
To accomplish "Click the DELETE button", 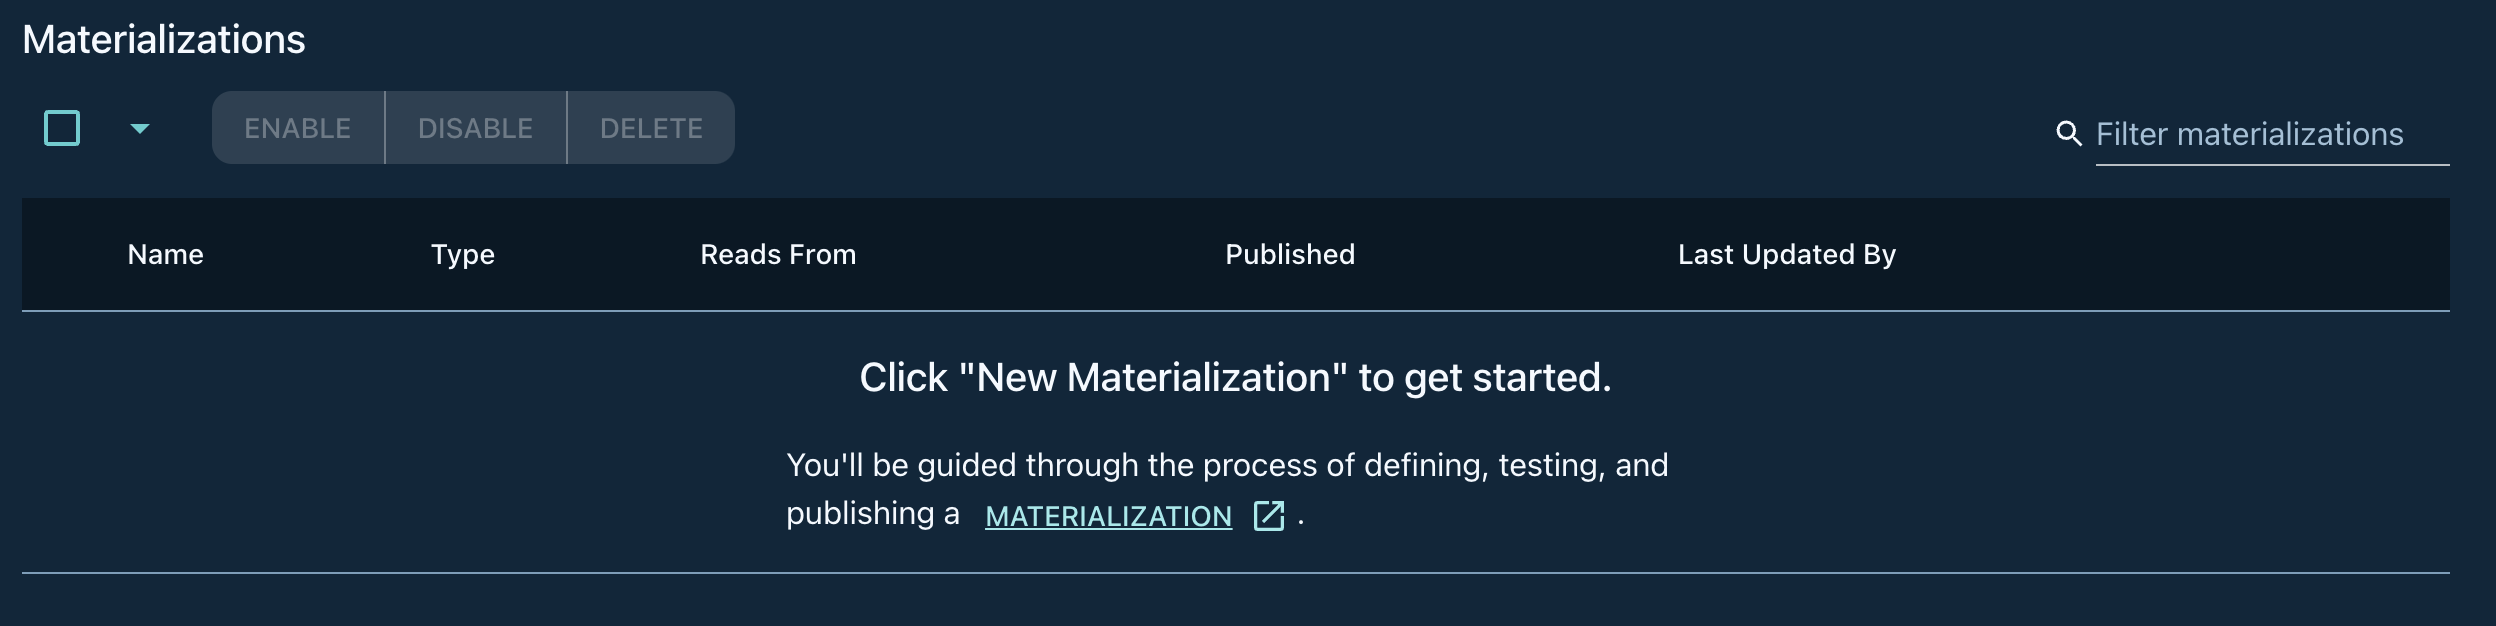I will 650,127.
